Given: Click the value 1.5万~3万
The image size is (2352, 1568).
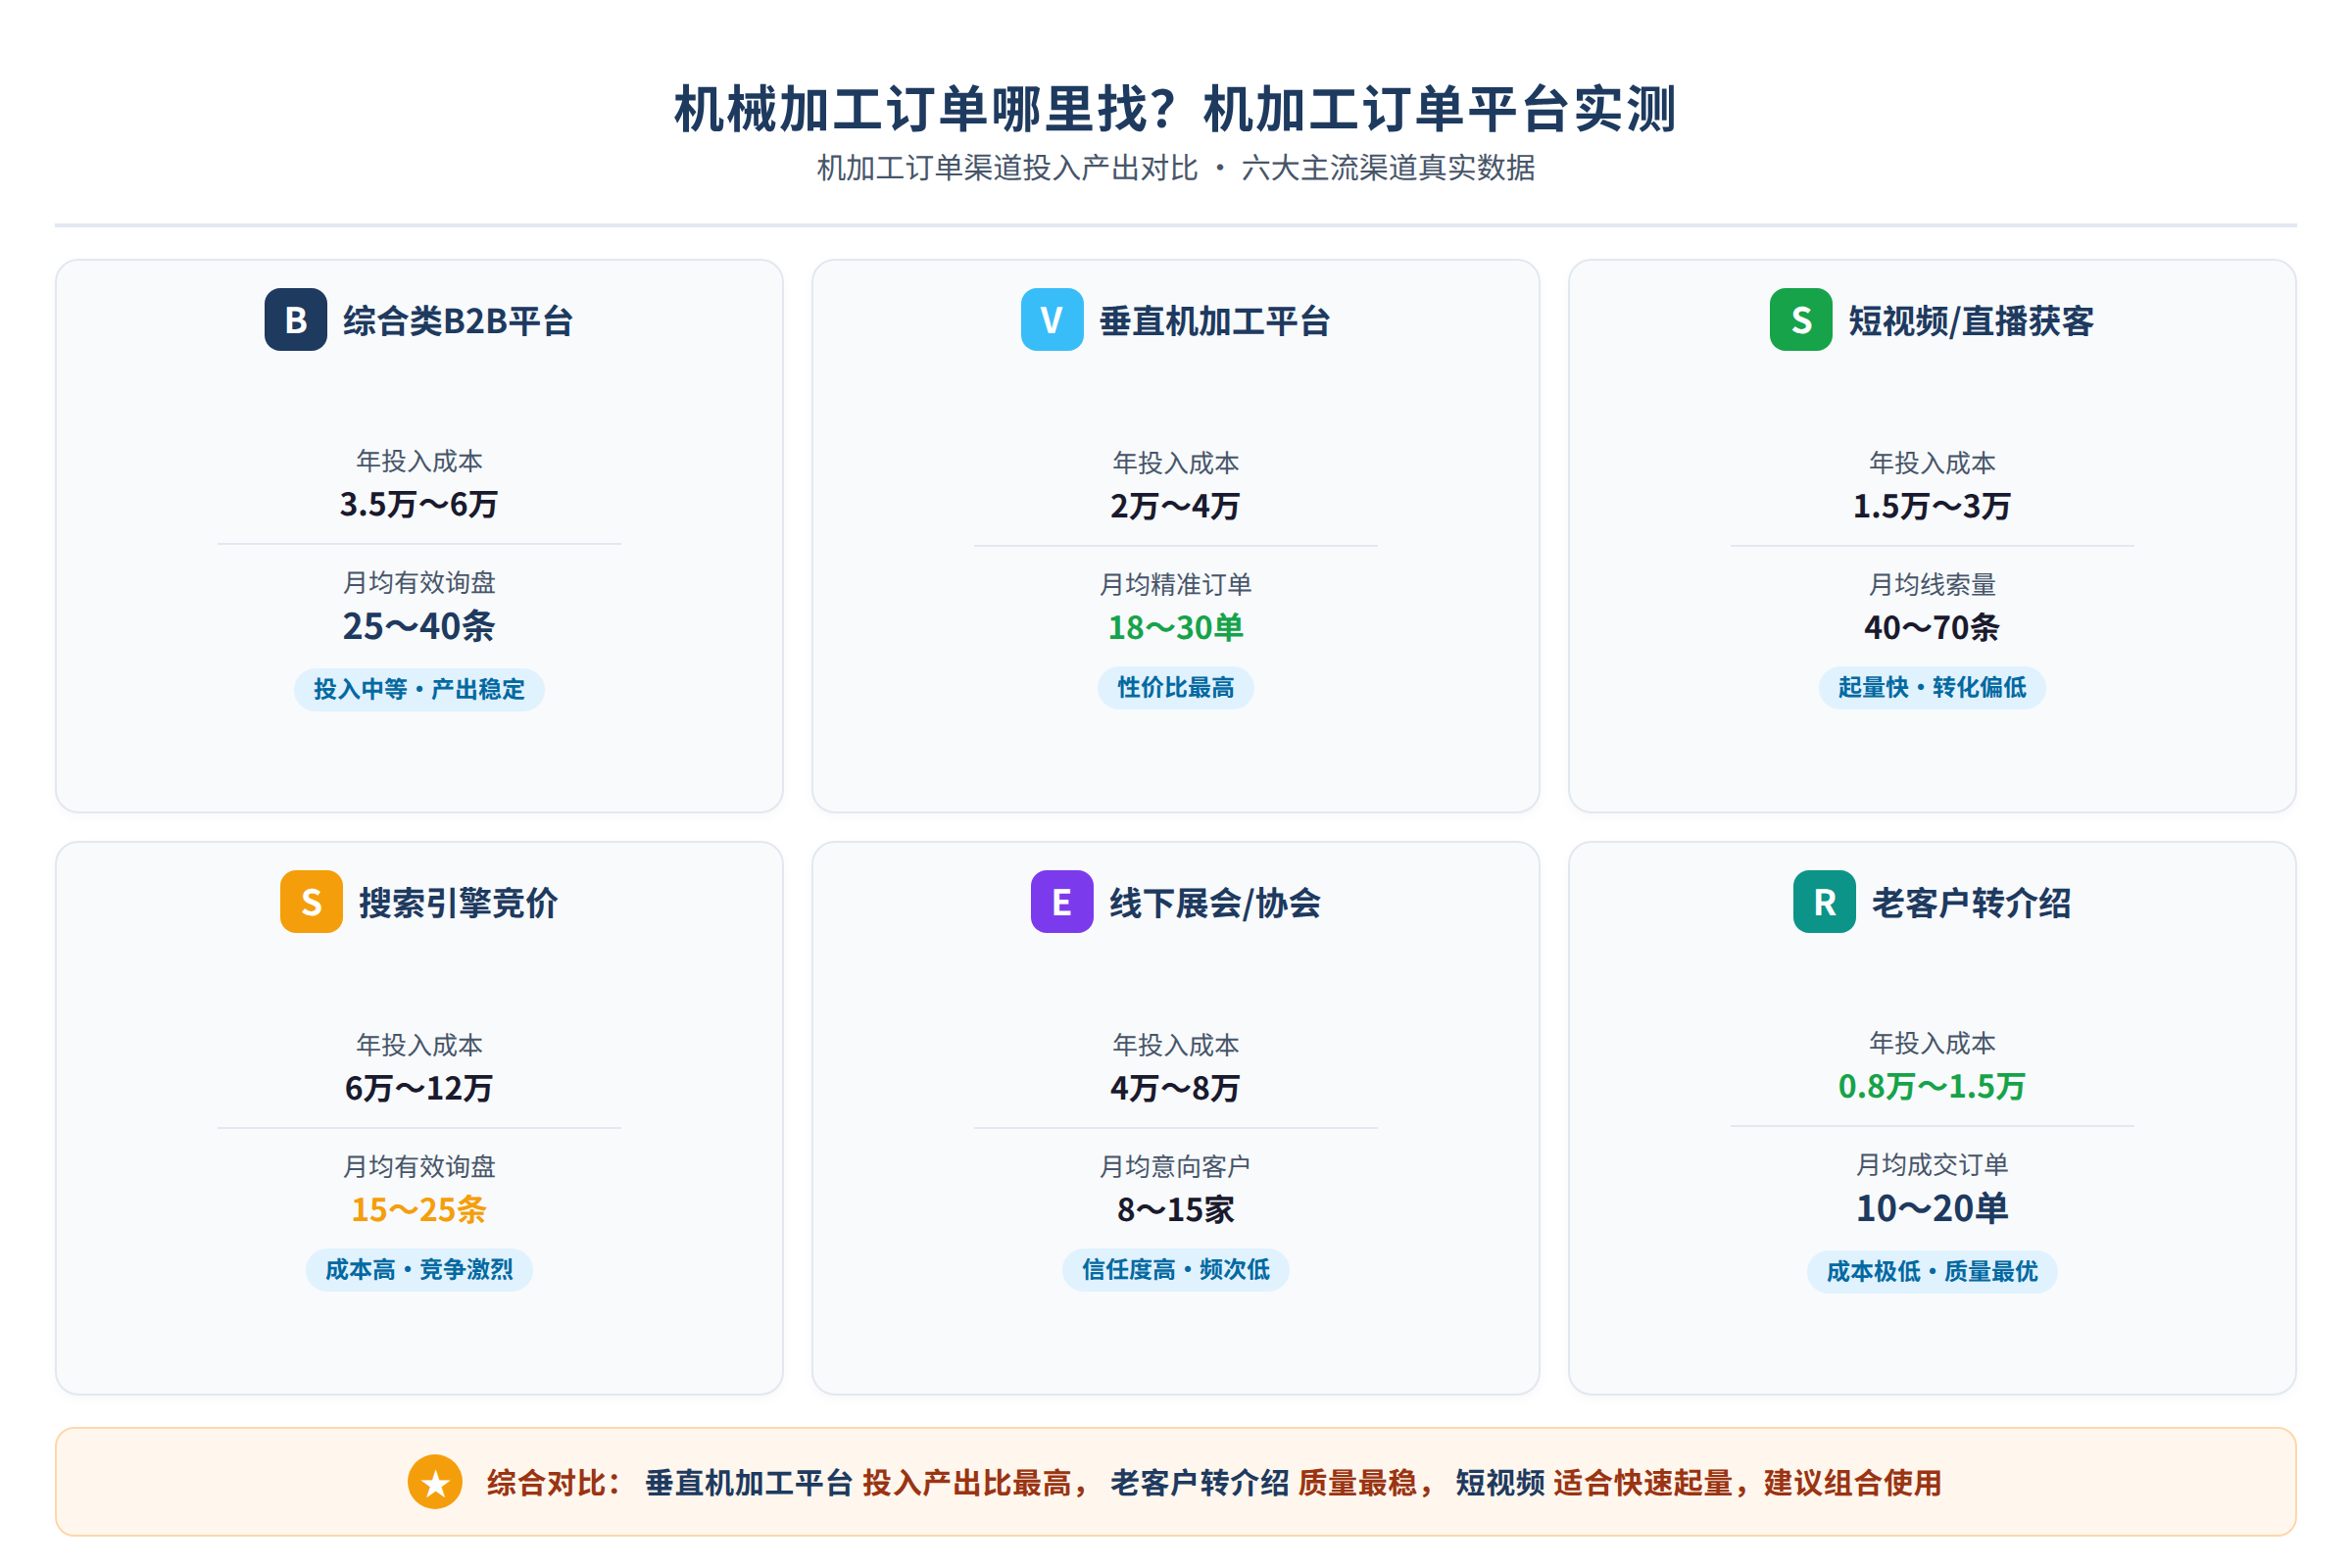Looking at the screenshot, I should (x=1932, y=506).
